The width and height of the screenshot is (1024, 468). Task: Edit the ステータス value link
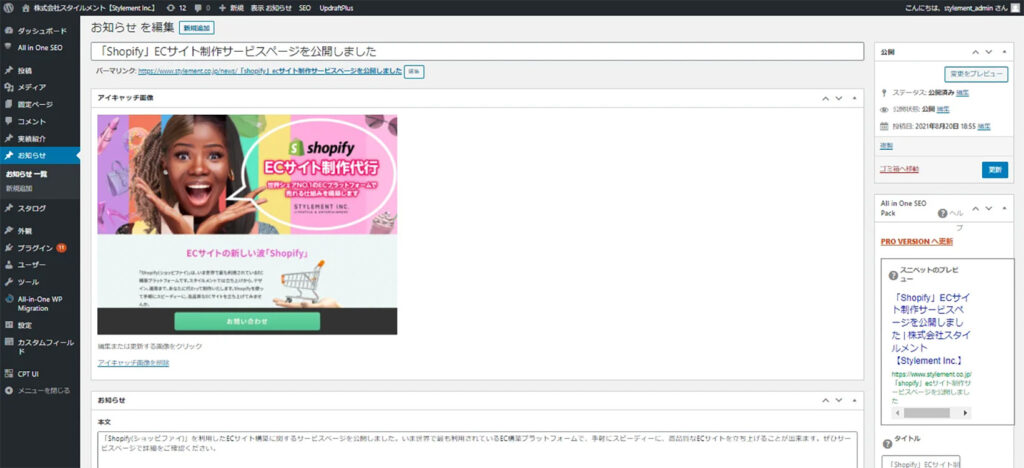tap(963, 93)
